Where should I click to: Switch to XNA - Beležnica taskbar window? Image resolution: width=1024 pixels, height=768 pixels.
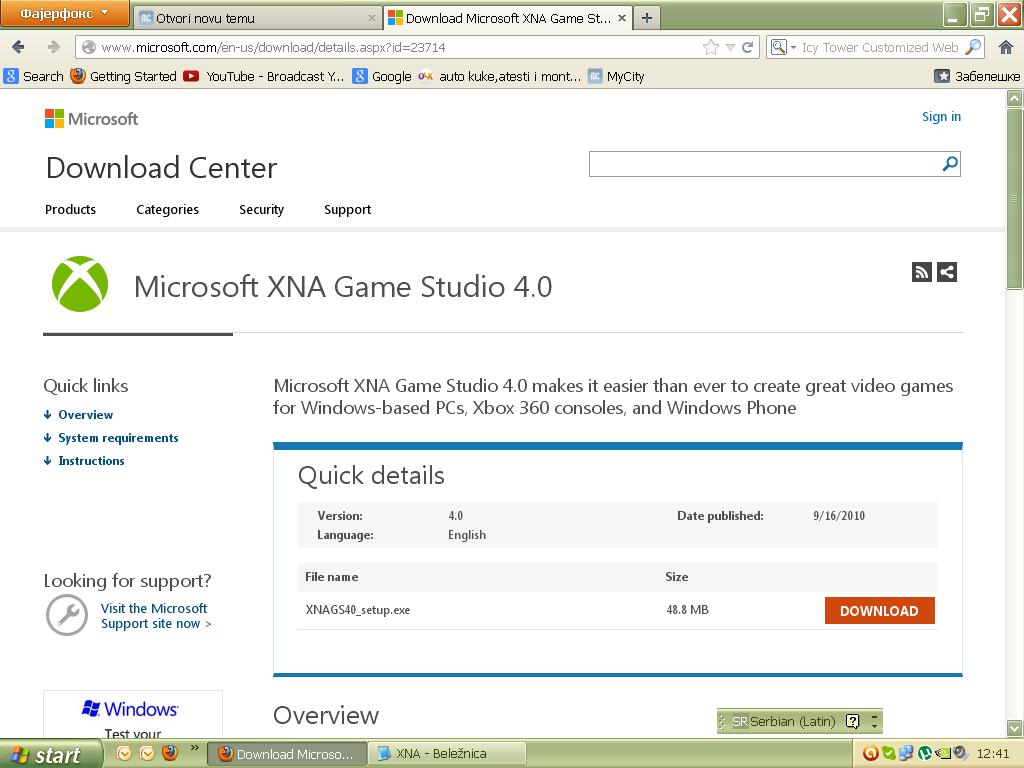point(447,754)
